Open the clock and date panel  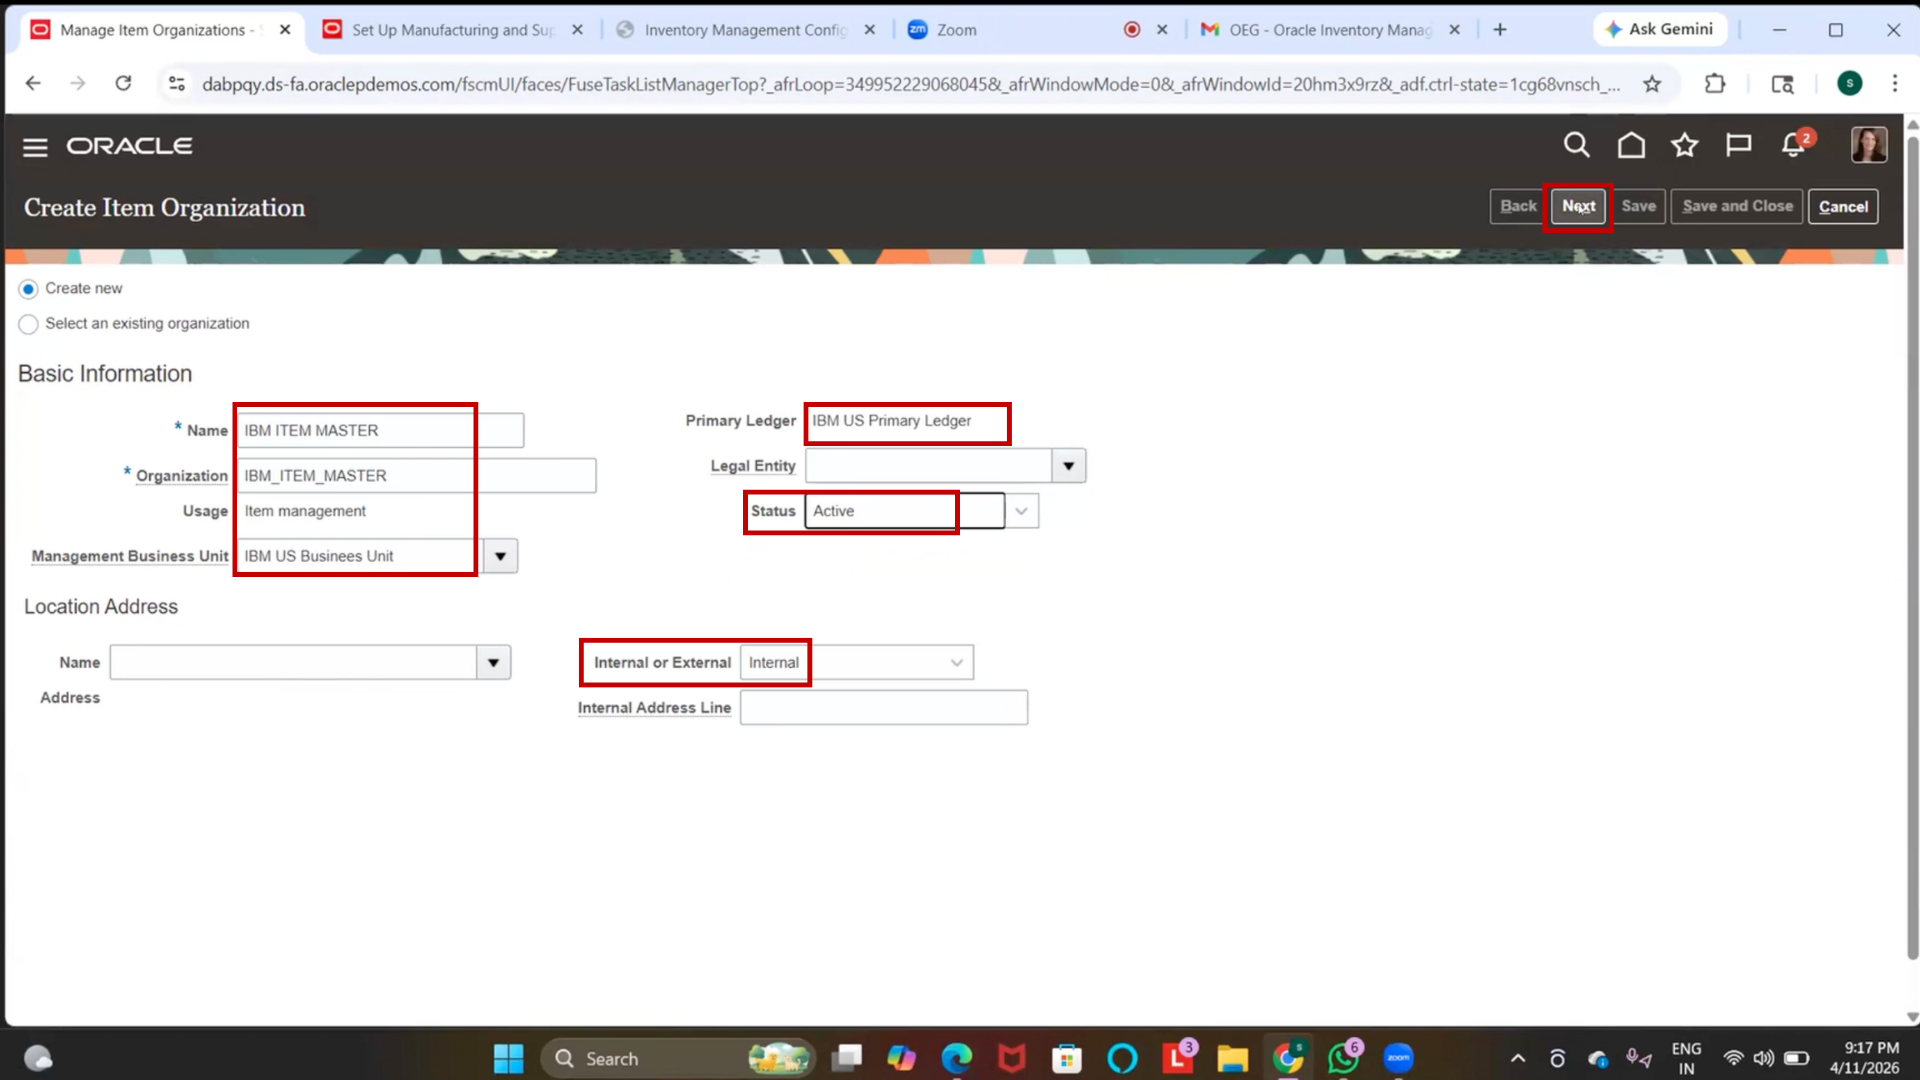coord(1864,1058)
